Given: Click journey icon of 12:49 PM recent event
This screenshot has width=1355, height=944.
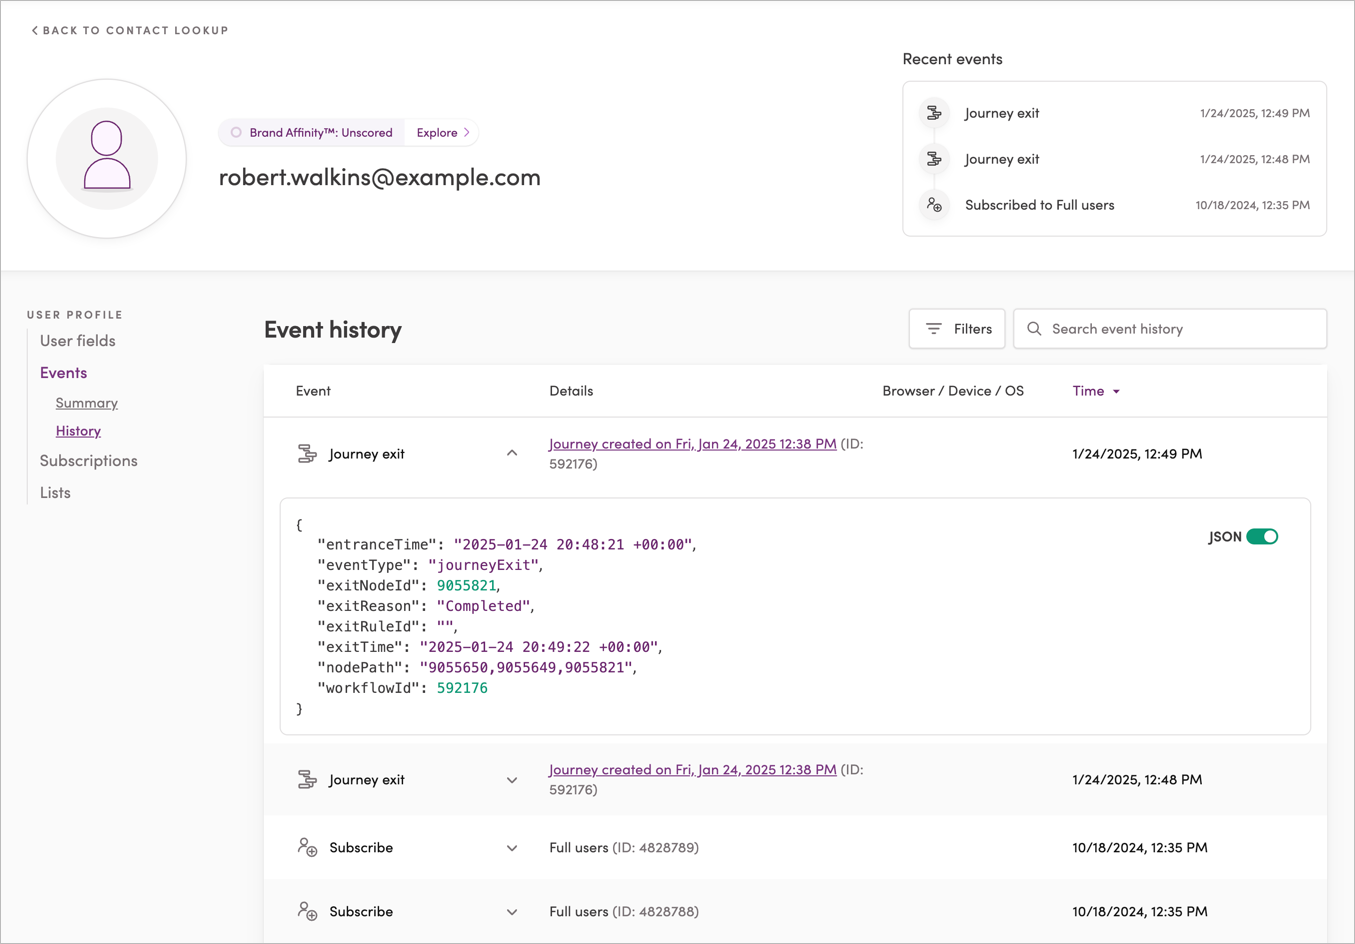Looking at the screenshot, I should pos(934,113).
